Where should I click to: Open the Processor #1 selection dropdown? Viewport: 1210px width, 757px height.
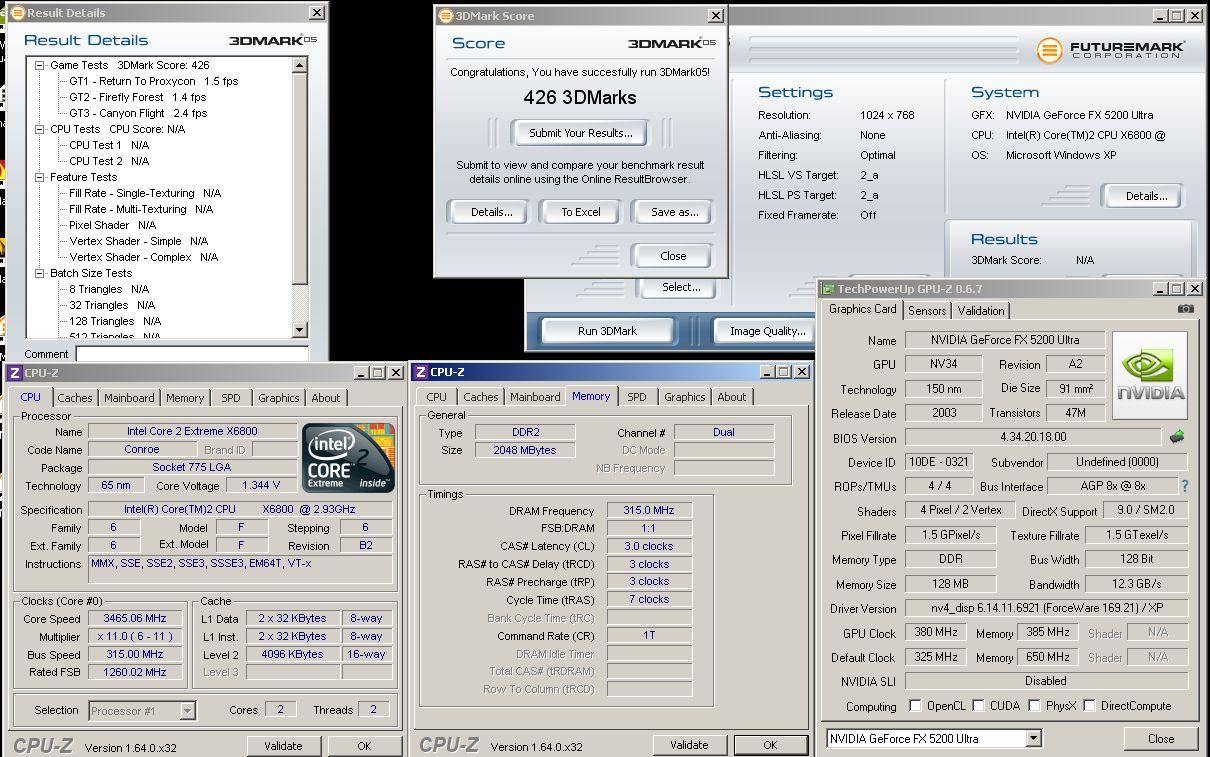(x=187, y=711)
